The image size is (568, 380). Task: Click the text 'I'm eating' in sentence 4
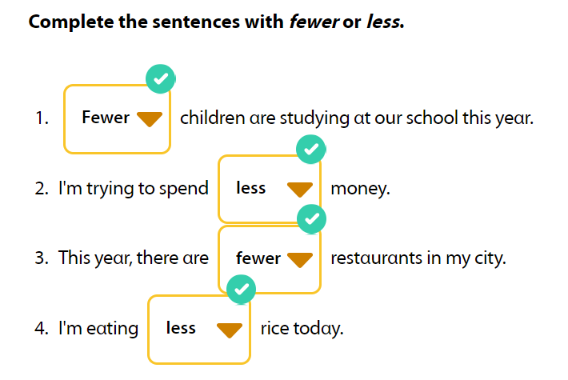click(x=98, y=328)
